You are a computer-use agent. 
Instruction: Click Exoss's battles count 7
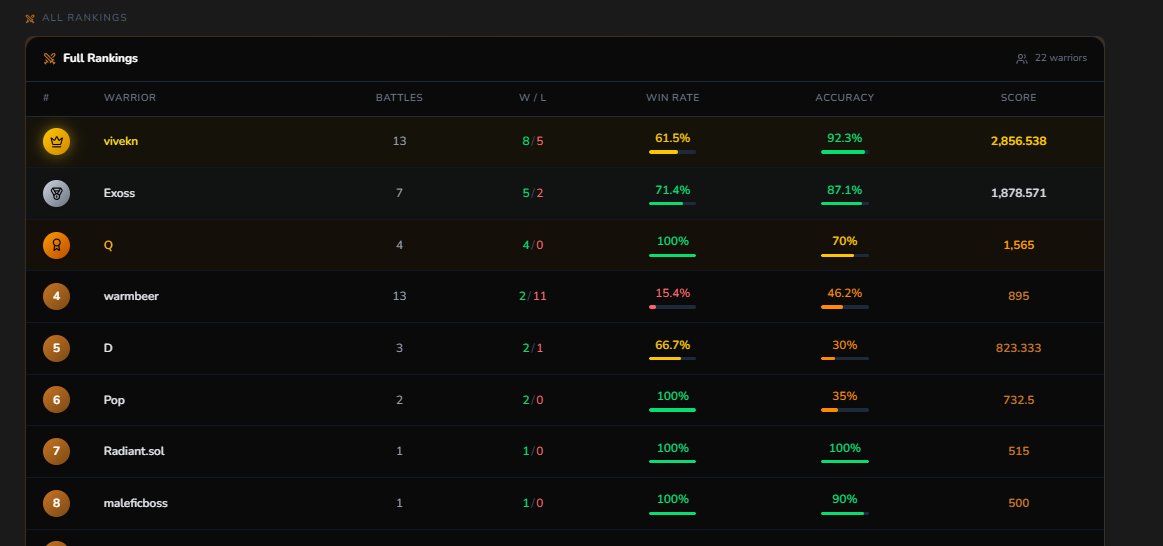click(399, 194)
